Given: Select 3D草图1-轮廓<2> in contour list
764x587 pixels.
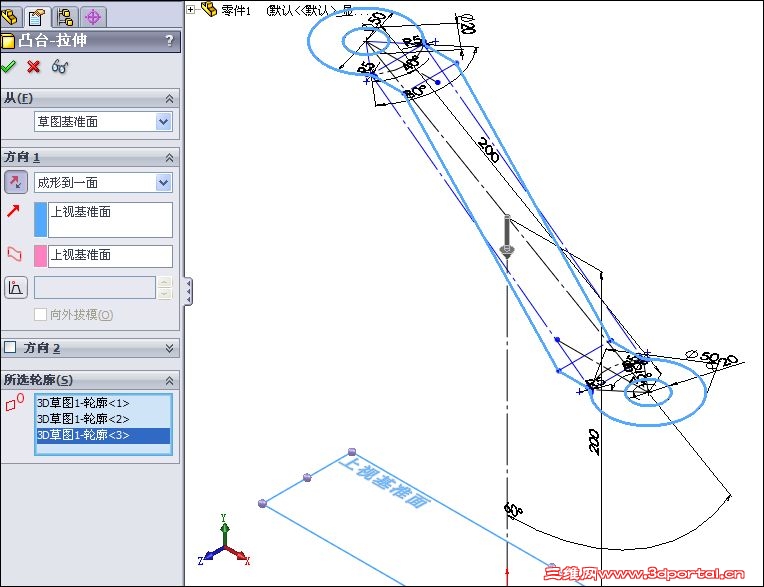Looking at the screenshot, I should 103,419.
